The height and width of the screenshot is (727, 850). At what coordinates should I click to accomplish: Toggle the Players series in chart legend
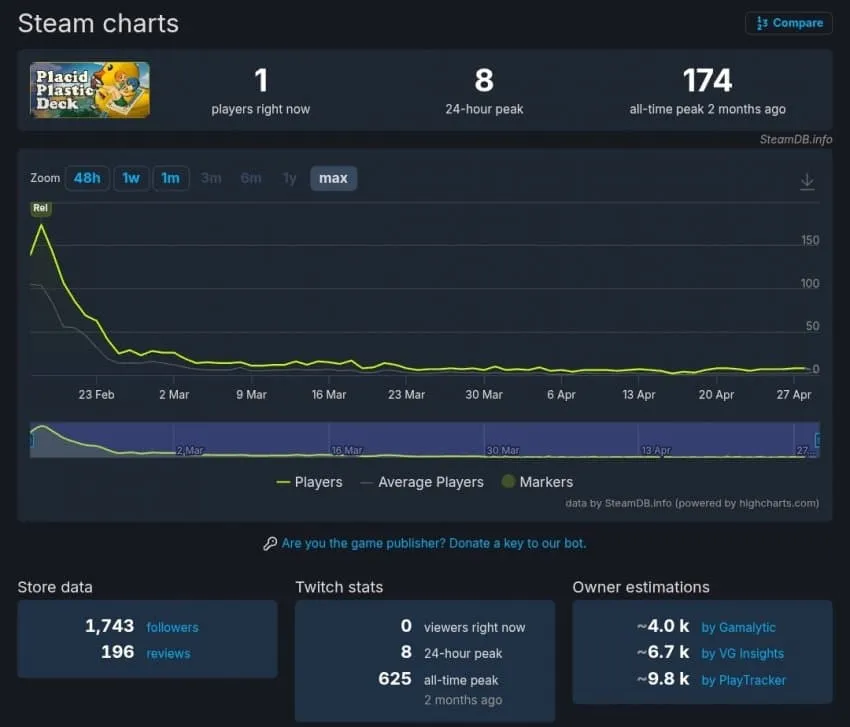310,482
